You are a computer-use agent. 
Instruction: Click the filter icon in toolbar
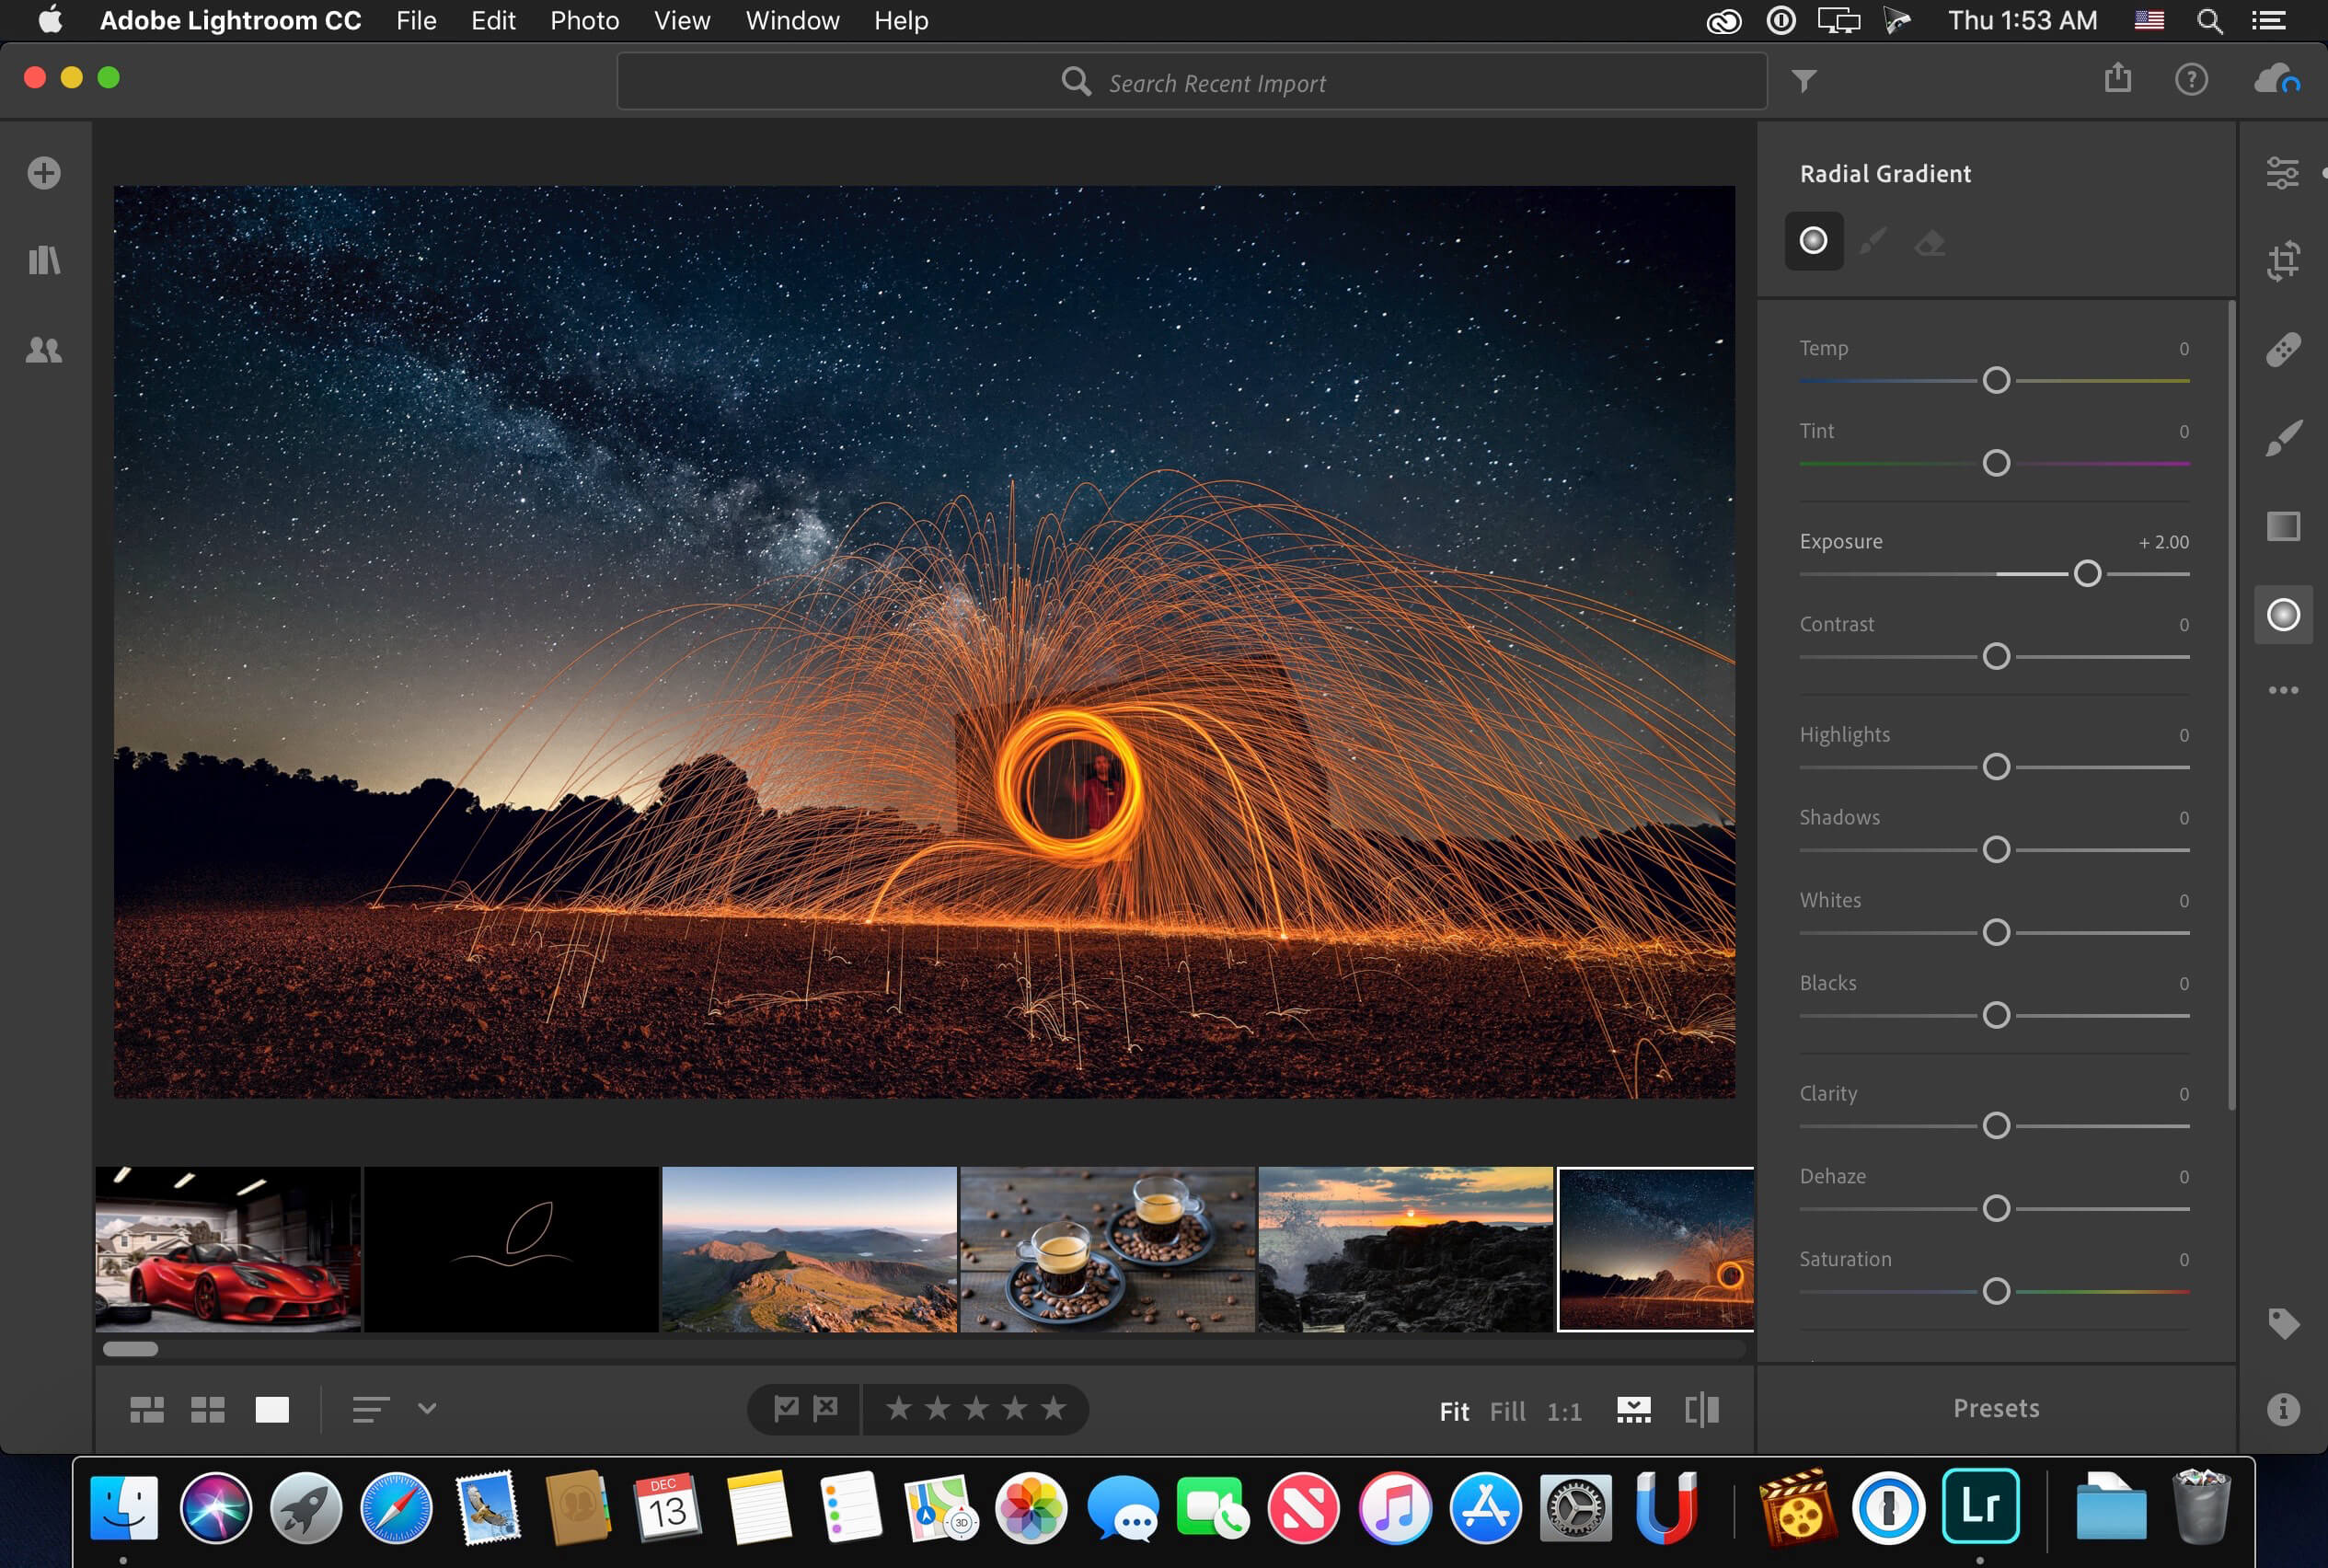click(x=1805, y=80)
